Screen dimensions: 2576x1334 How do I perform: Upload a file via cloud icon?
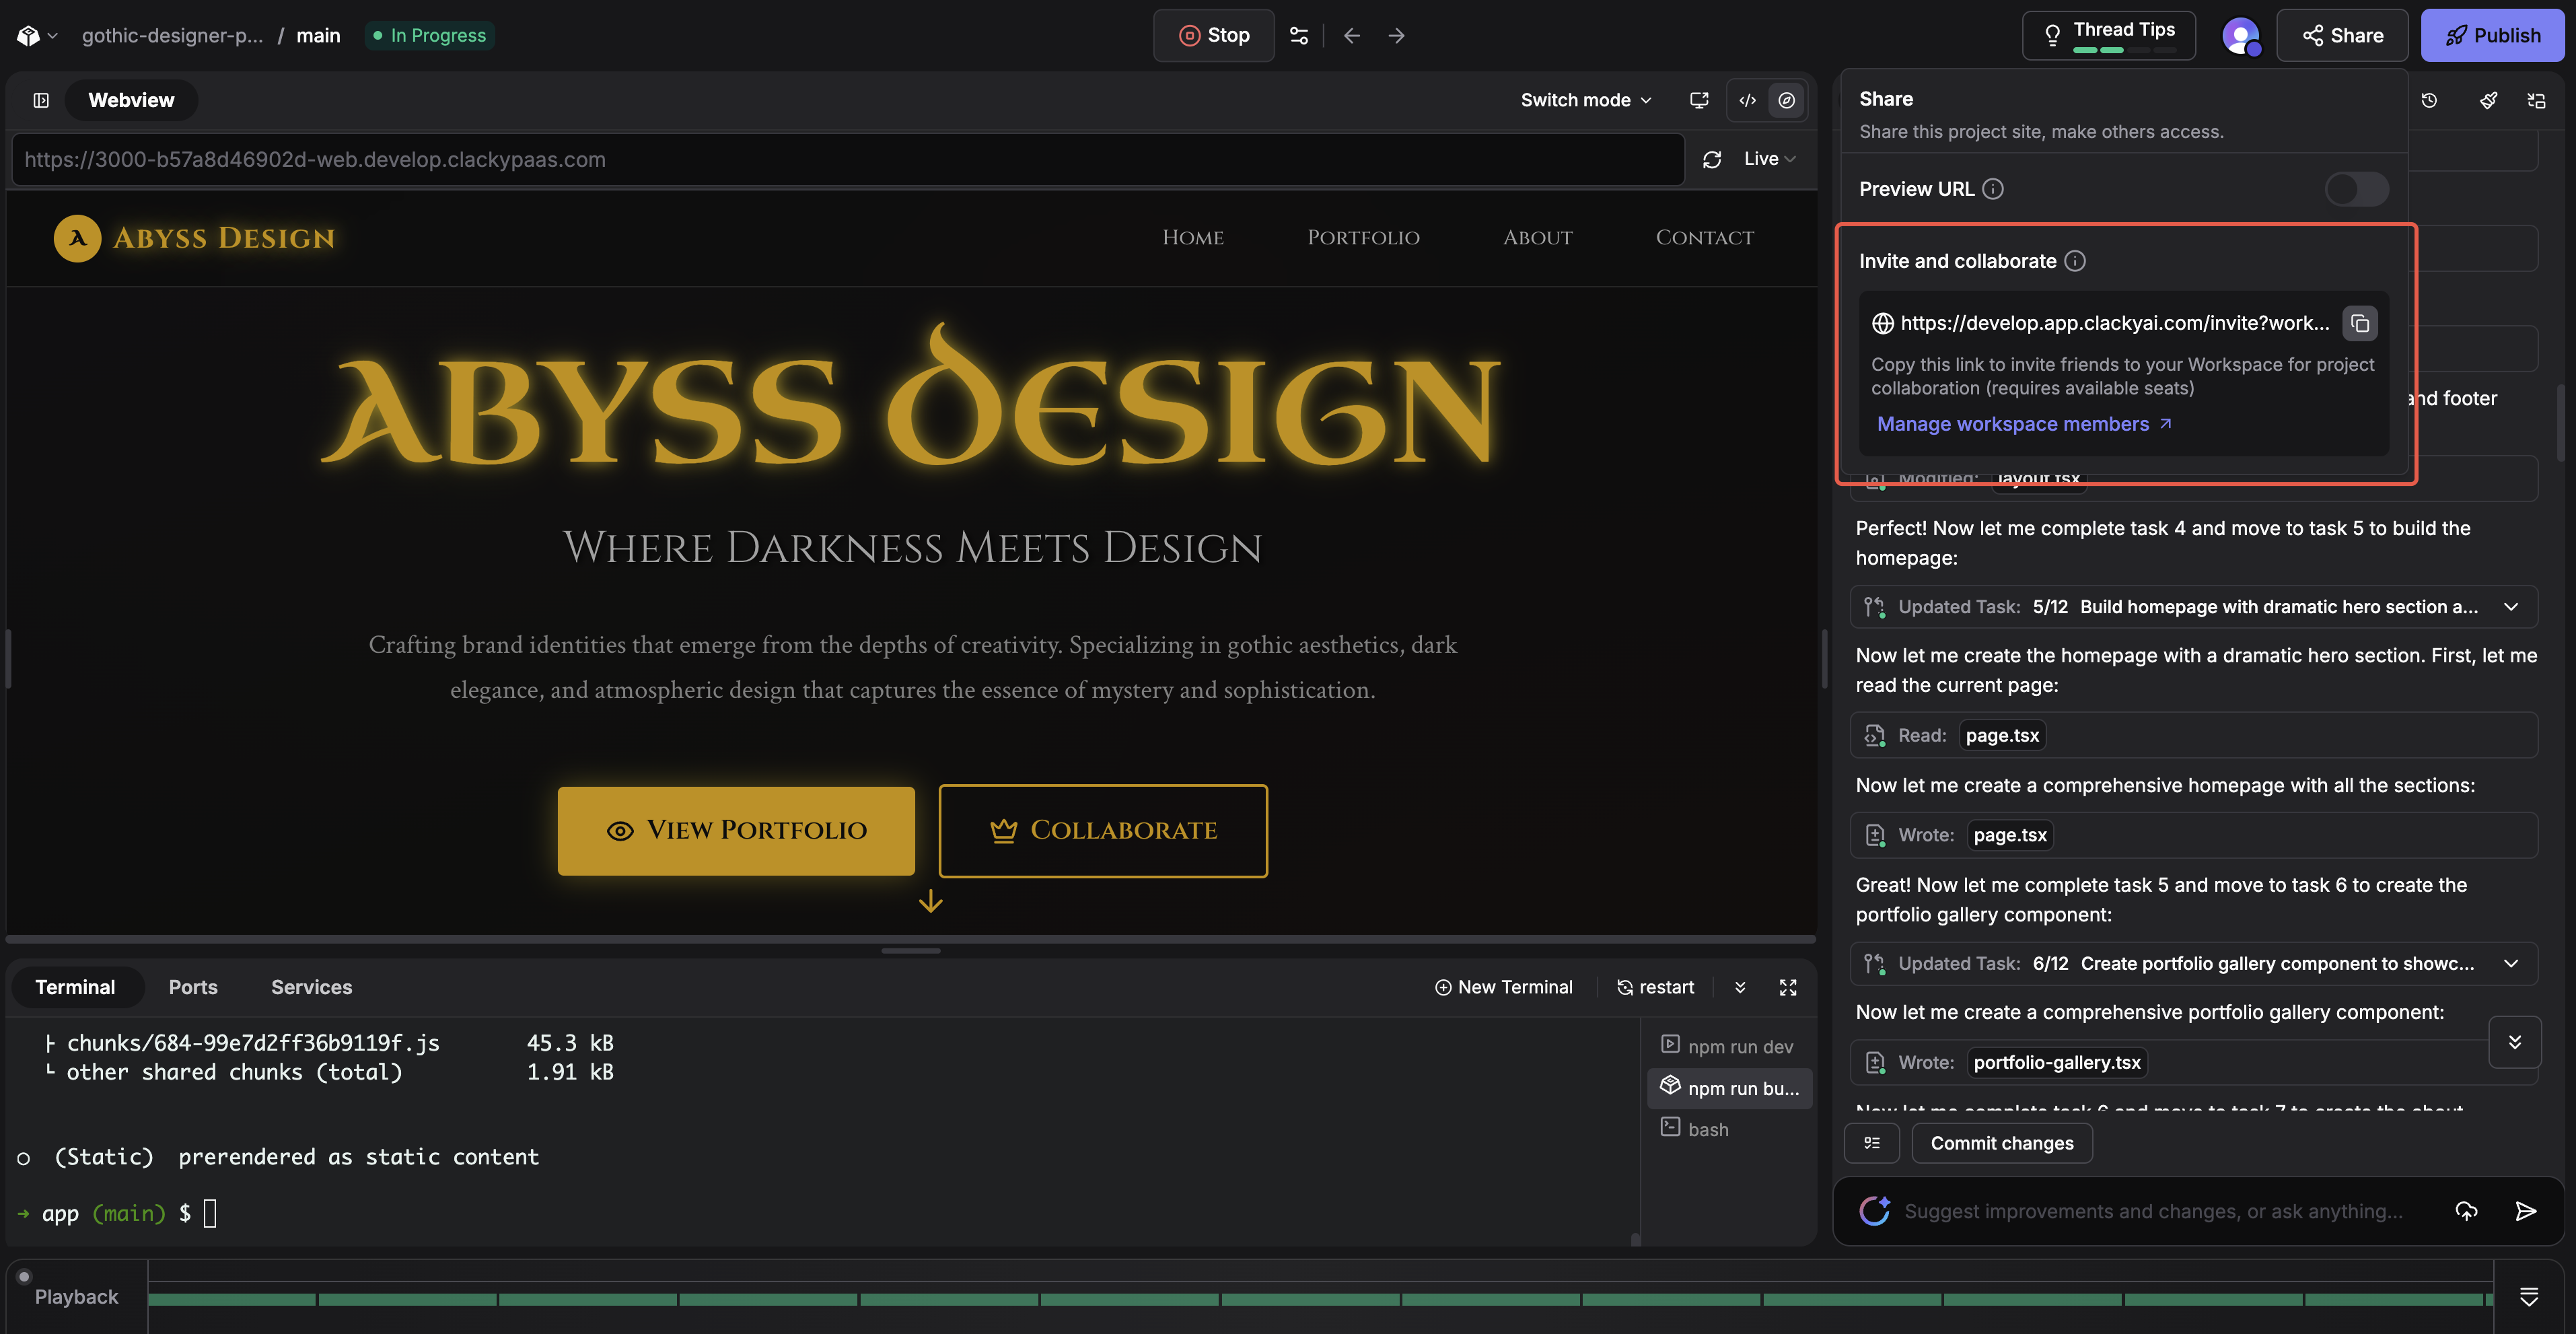pyautogui.click(x=2466, y=1211)
